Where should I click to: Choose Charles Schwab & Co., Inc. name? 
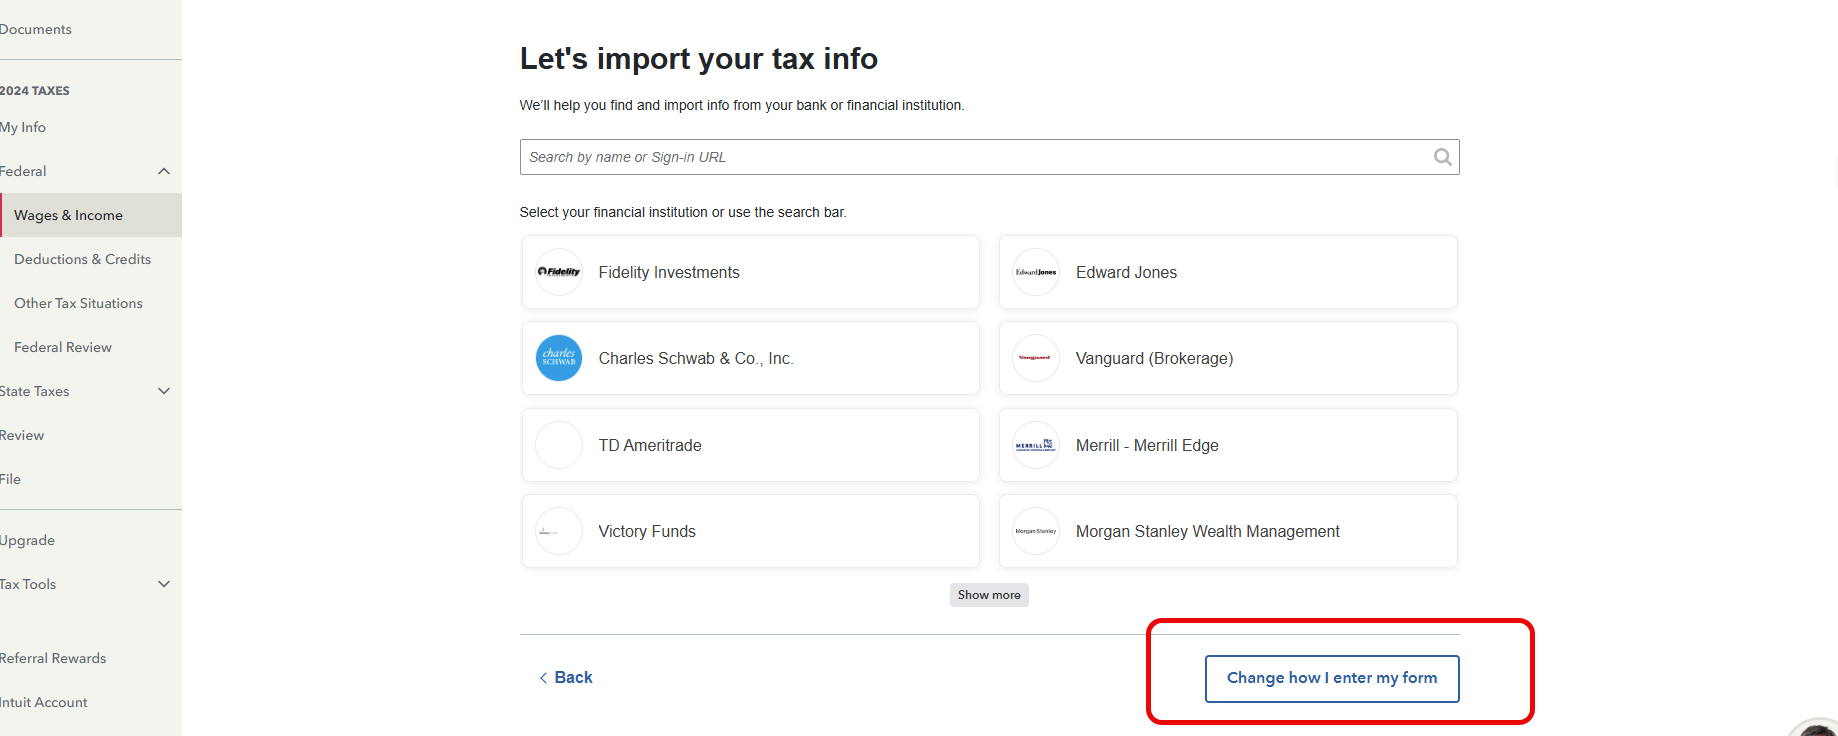click(696, 358)
